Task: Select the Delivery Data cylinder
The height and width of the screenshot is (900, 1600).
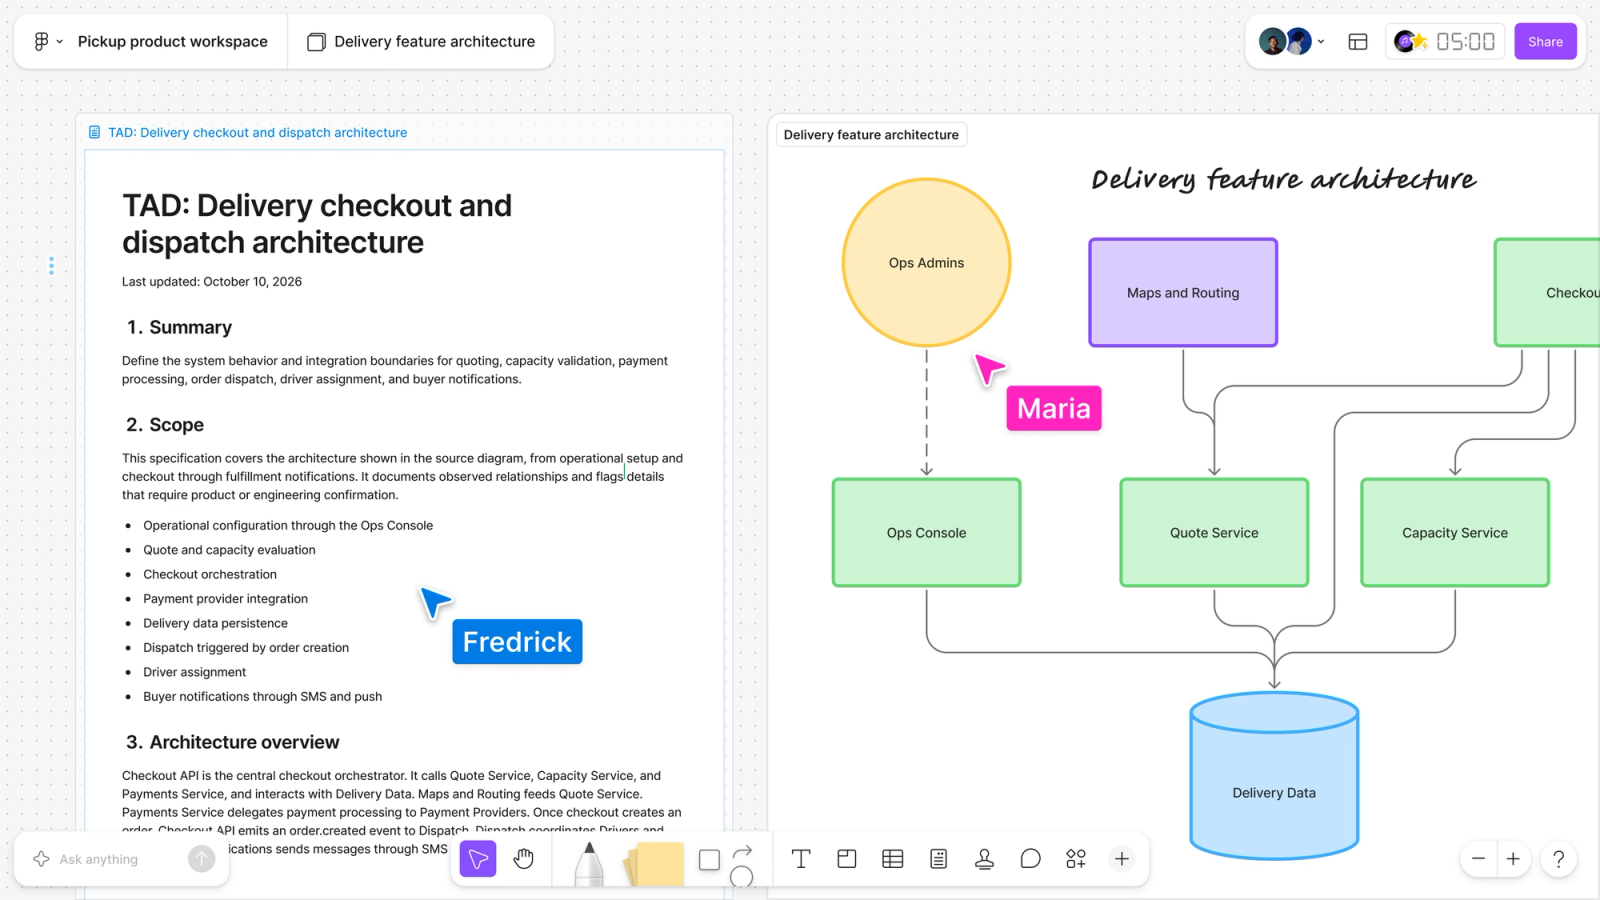Action: point(1274,776)
